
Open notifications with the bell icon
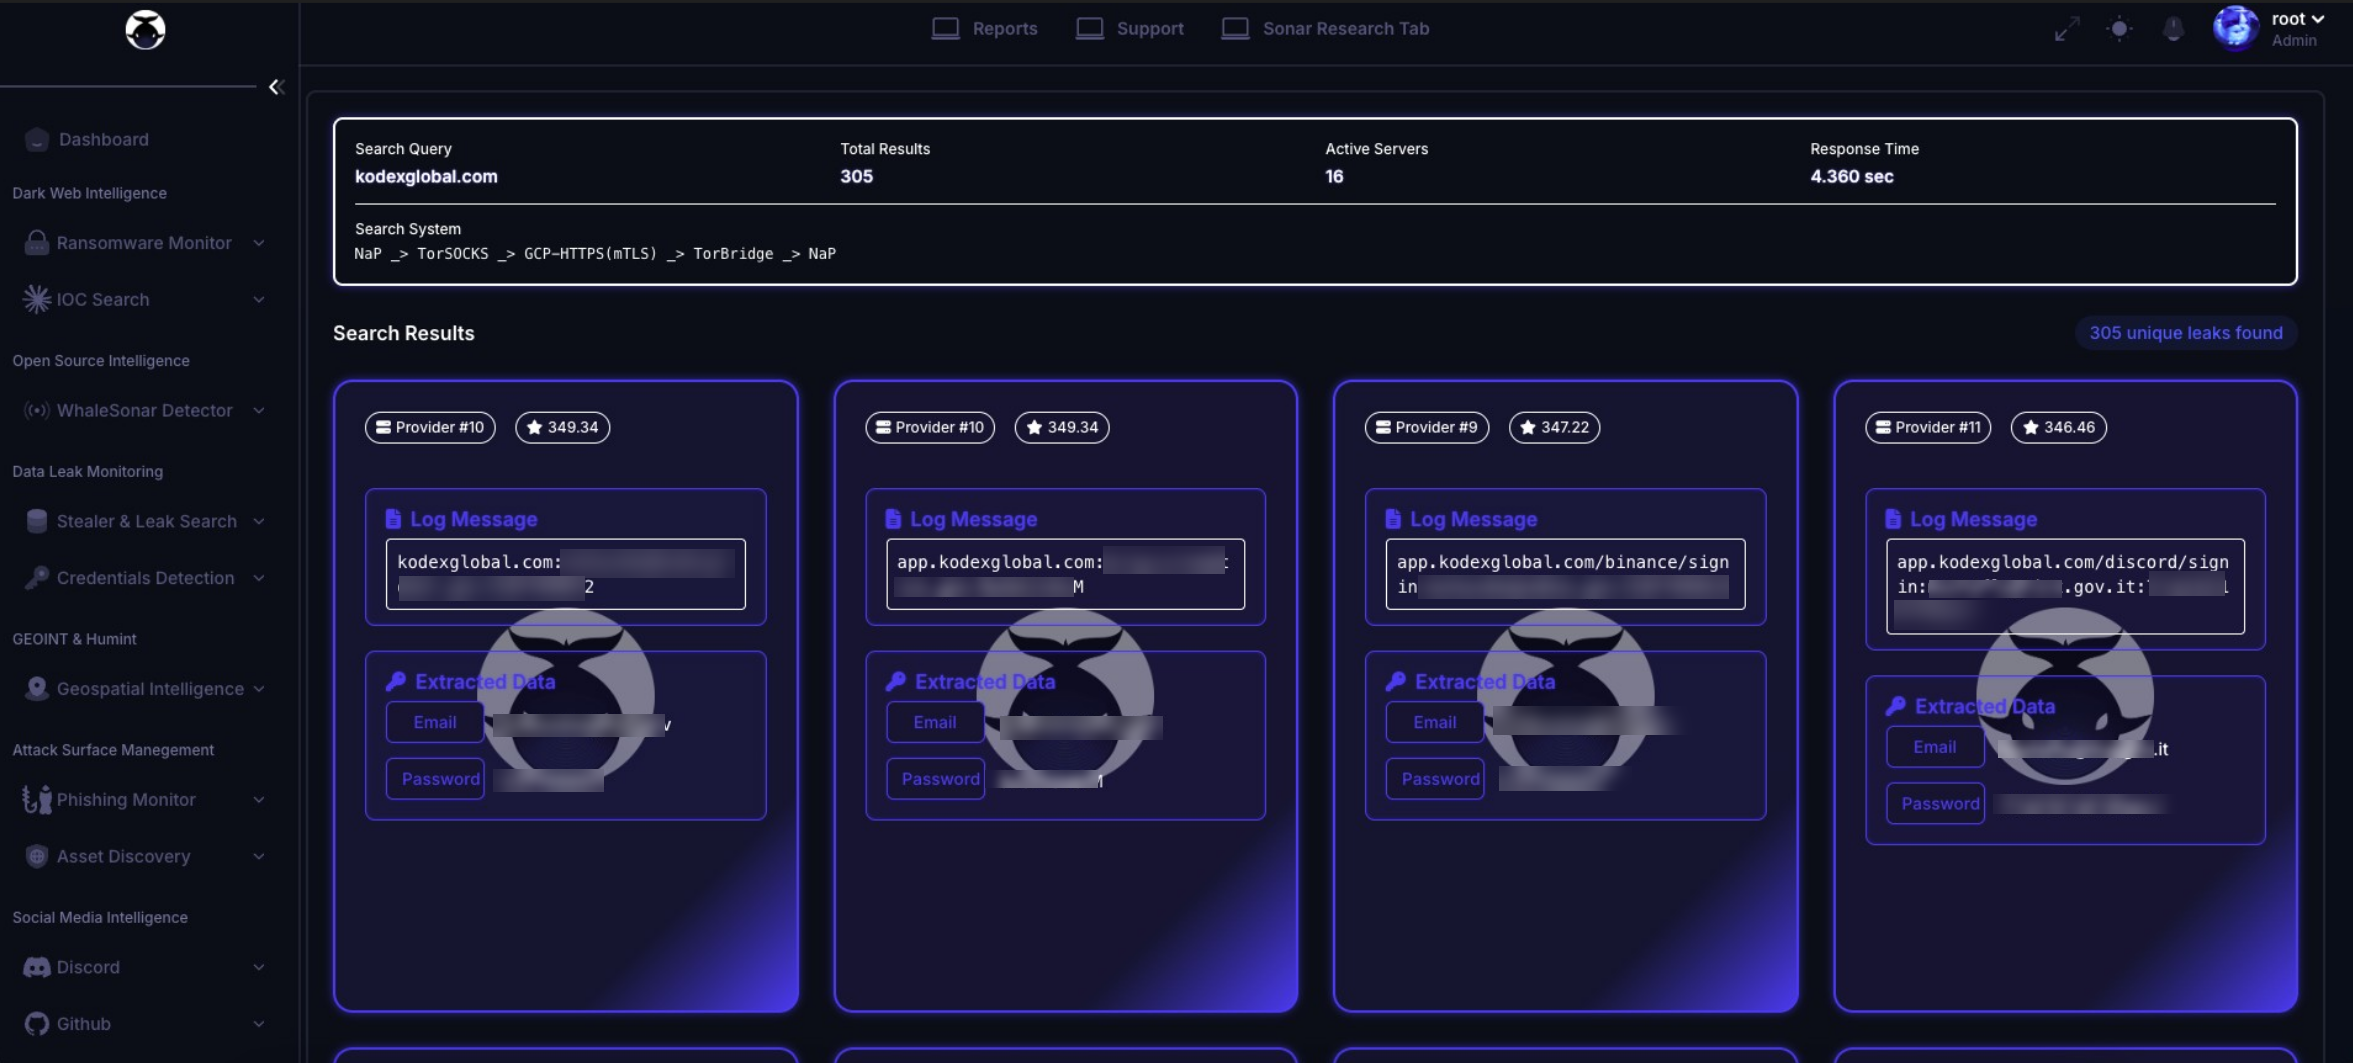pyautogui.click(x=2173, y=29)
